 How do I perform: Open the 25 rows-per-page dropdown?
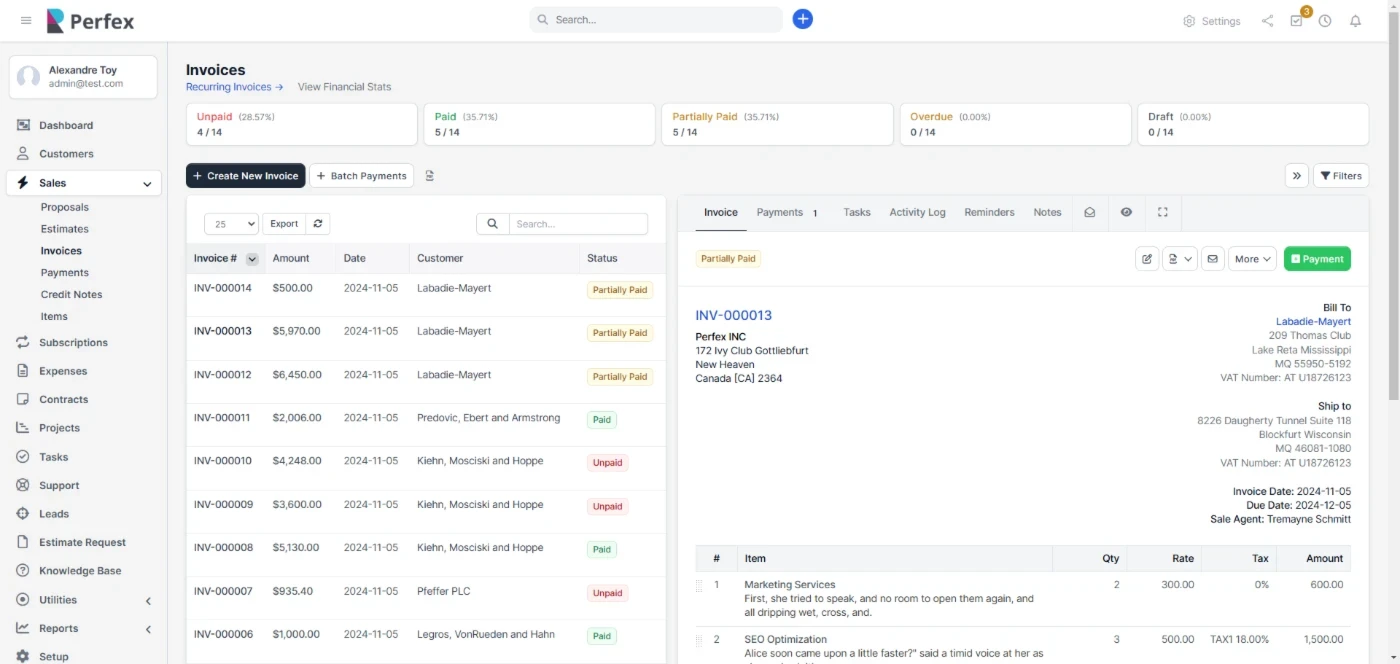pos(231,224)
